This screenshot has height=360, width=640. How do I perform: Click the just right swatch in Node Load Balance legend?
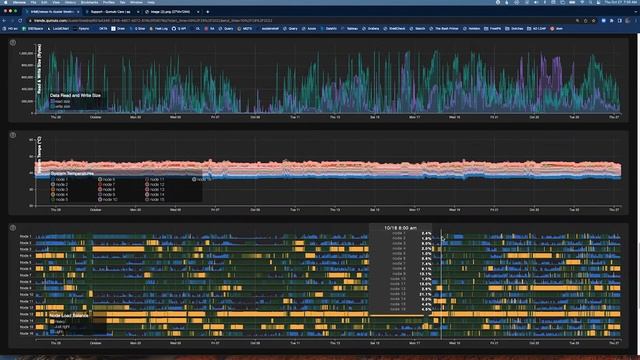(x=52, y=327)
